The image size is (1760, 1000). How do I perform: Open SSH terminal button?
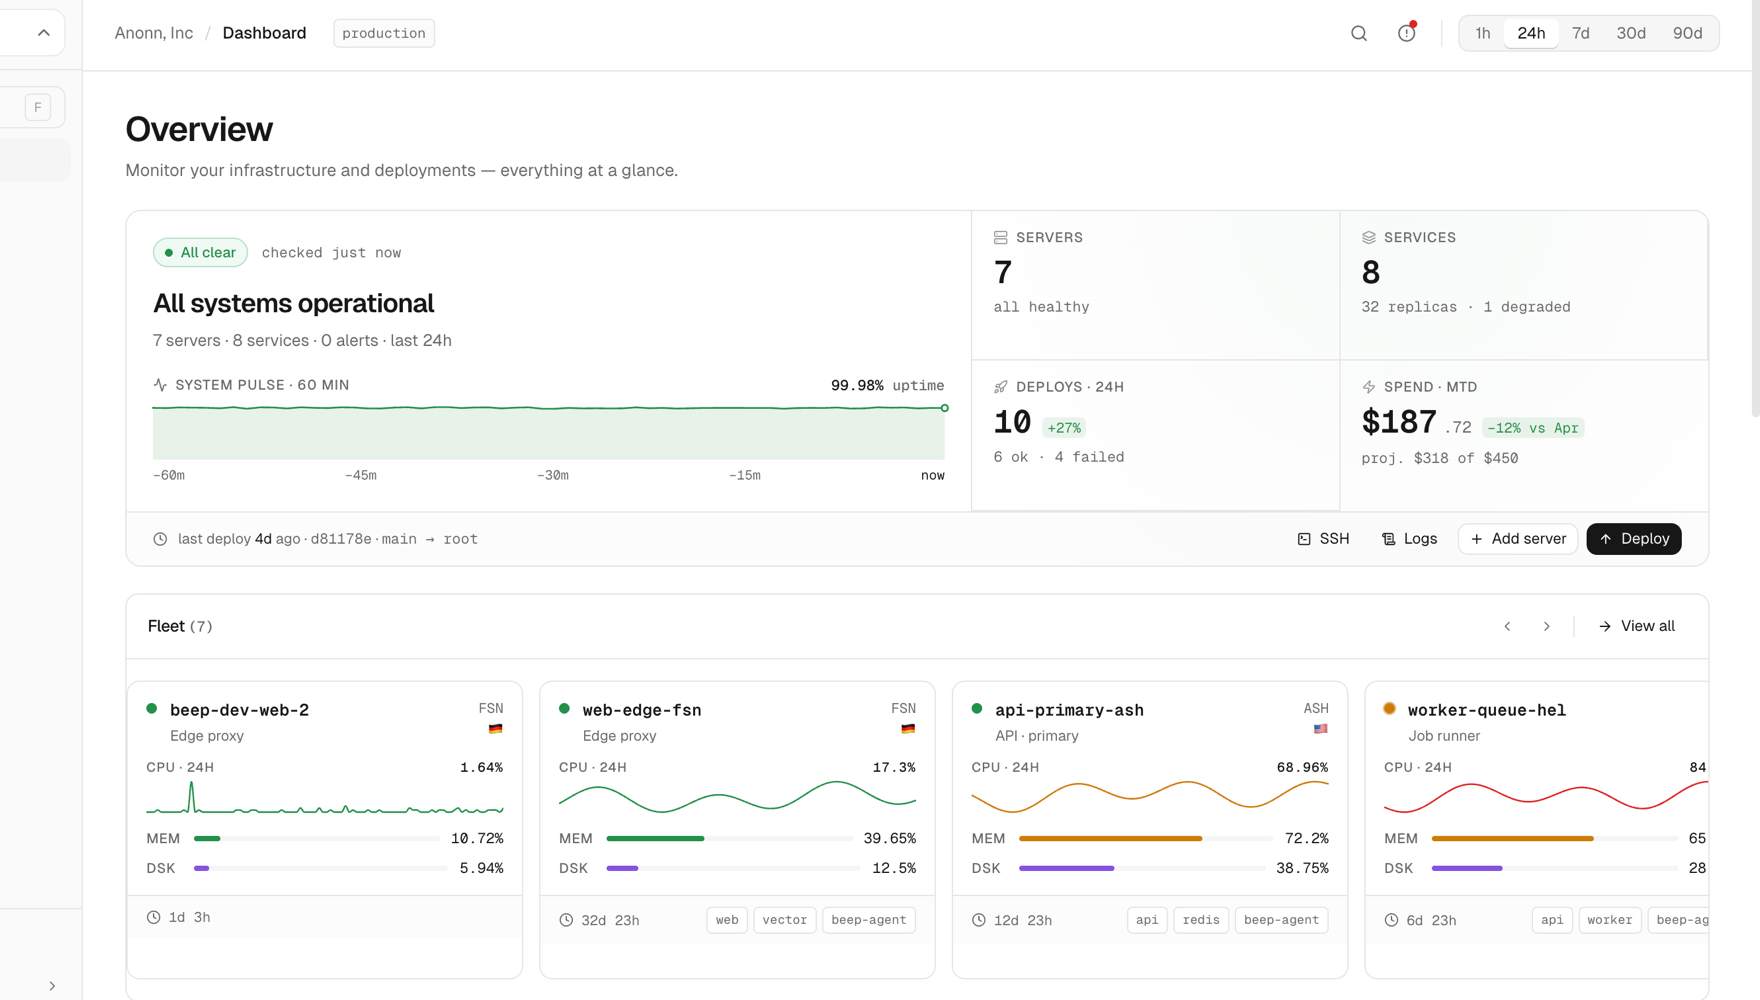(x=1323, y=539)
